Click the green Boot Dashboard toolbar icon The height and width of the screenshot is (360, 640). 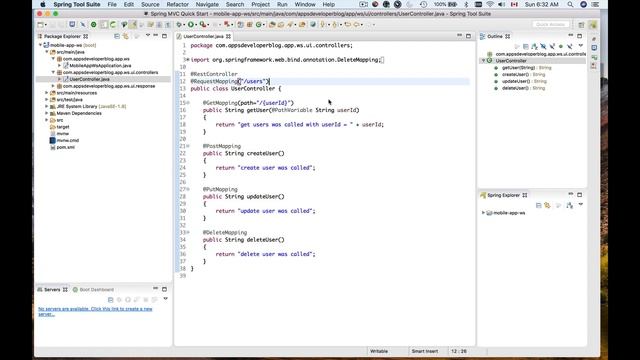coord(93,25)
